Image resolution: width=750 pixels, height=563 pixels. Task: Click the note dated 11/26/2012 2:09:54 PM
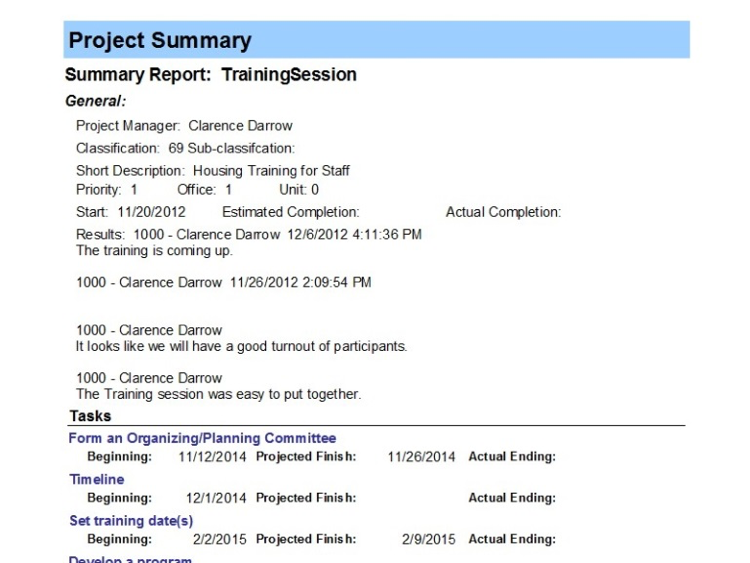pyautogui.click(x=223, y=283)
